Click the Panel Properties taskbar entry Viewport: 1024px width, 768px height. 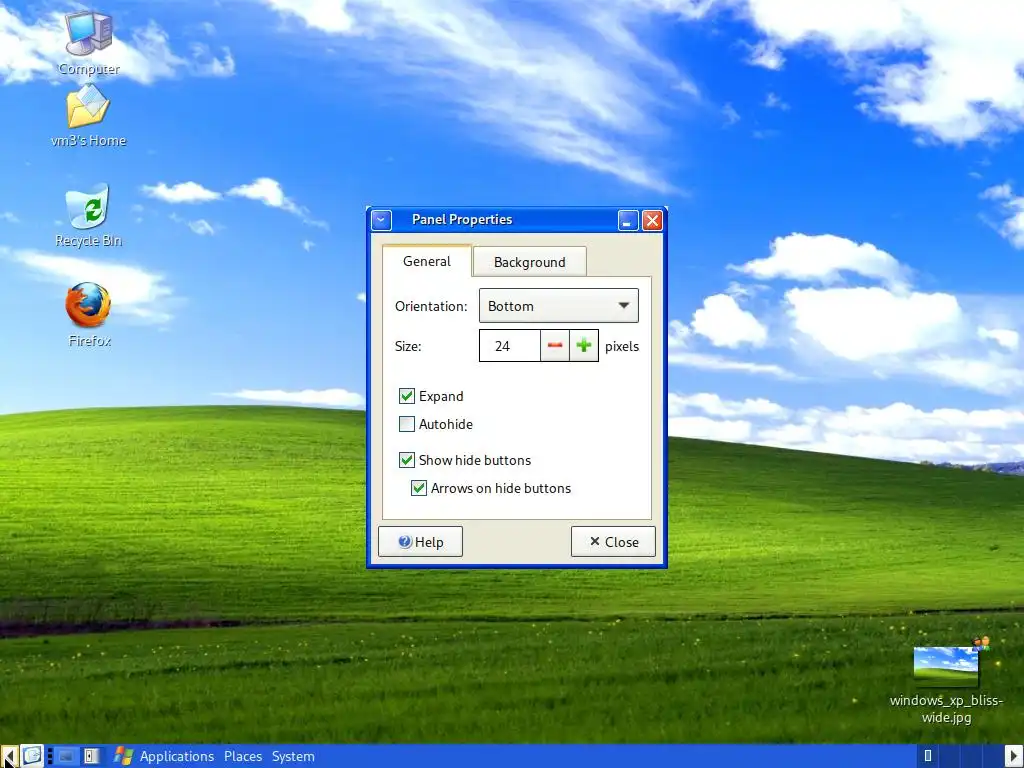coord(67,756)
